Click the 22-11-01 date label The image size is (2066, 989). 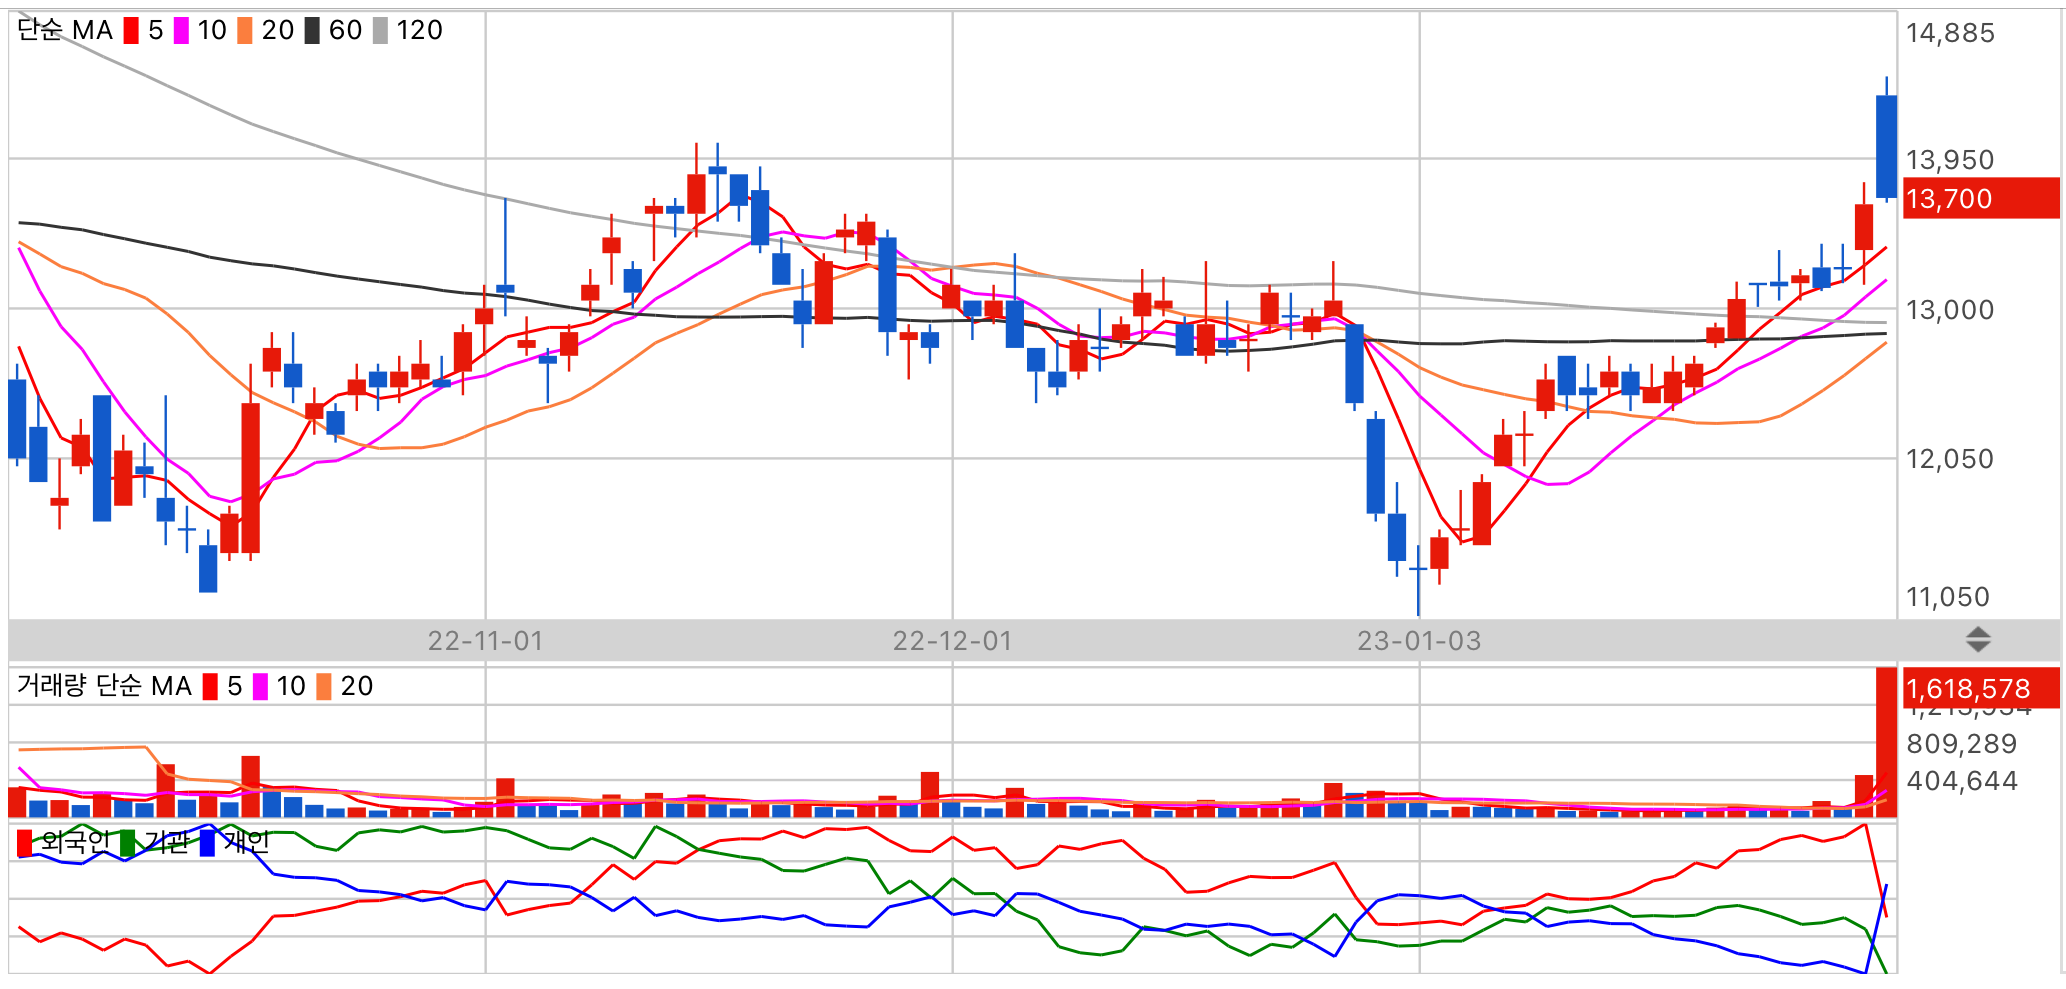486,641
